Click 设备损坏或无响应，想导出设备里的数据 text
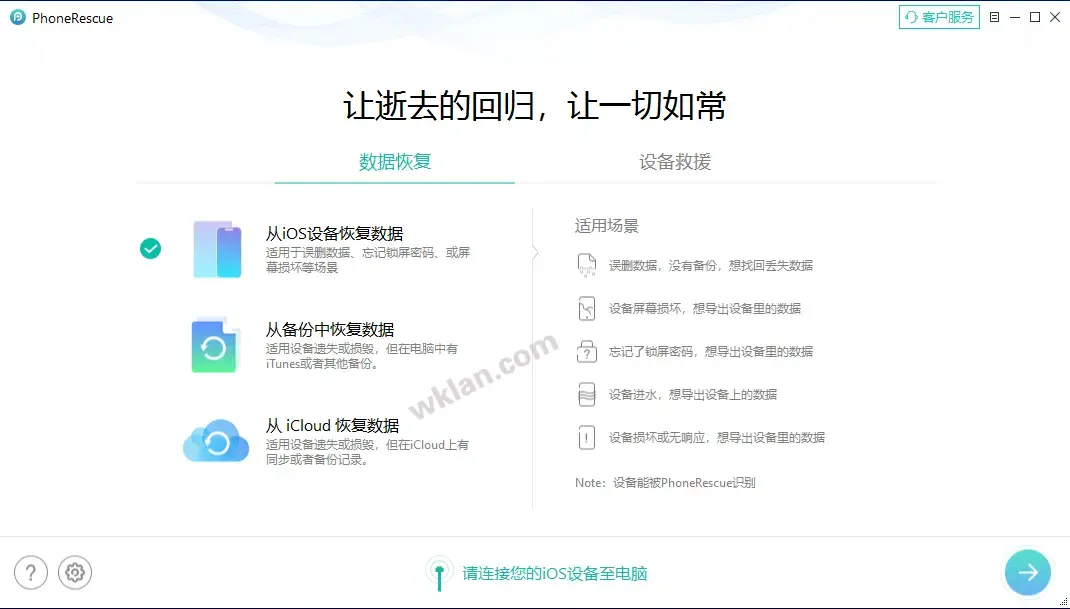Screen dimensions: 1070x609 click(717, 438)
